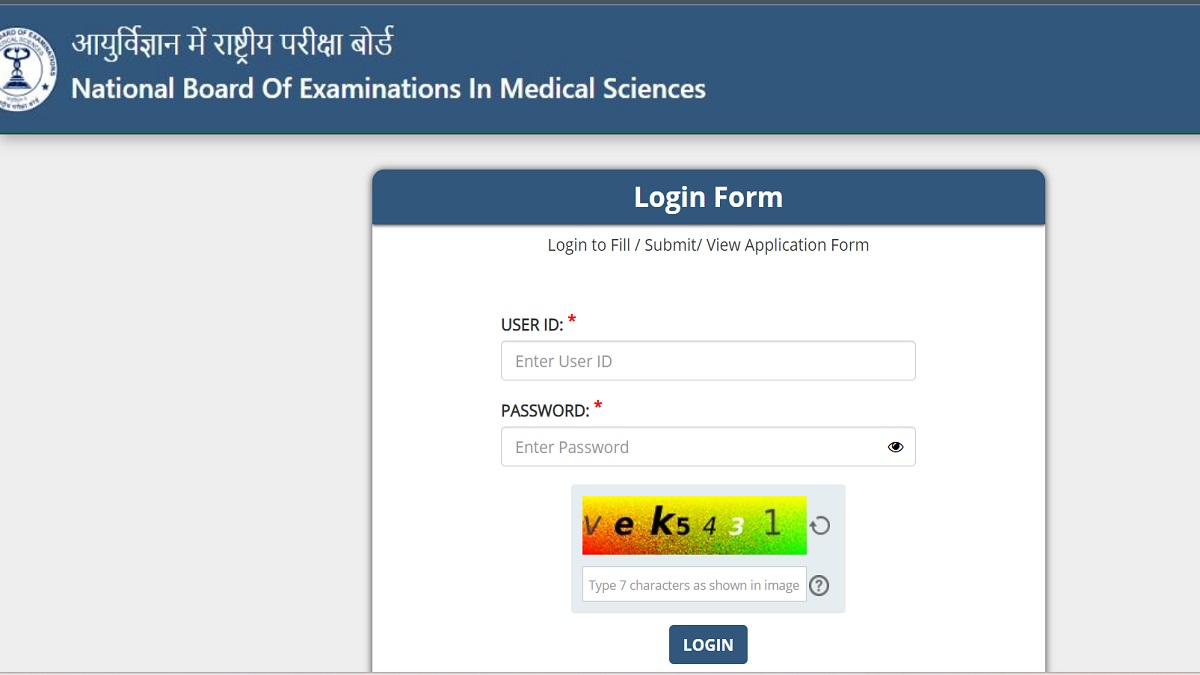This screenshot has width=1200, height=675.
Task: Click National Board Of Examinations title
Action: click(388, 89)
